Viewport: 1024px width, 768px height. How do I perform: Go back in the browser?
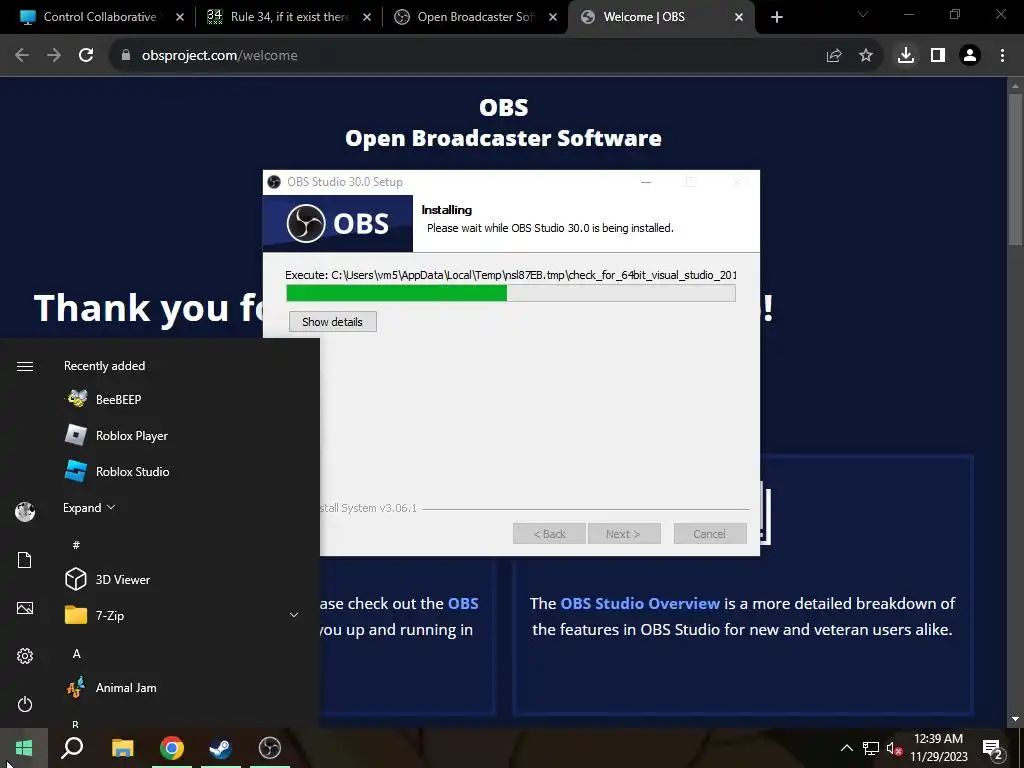[x=22, y=56]
